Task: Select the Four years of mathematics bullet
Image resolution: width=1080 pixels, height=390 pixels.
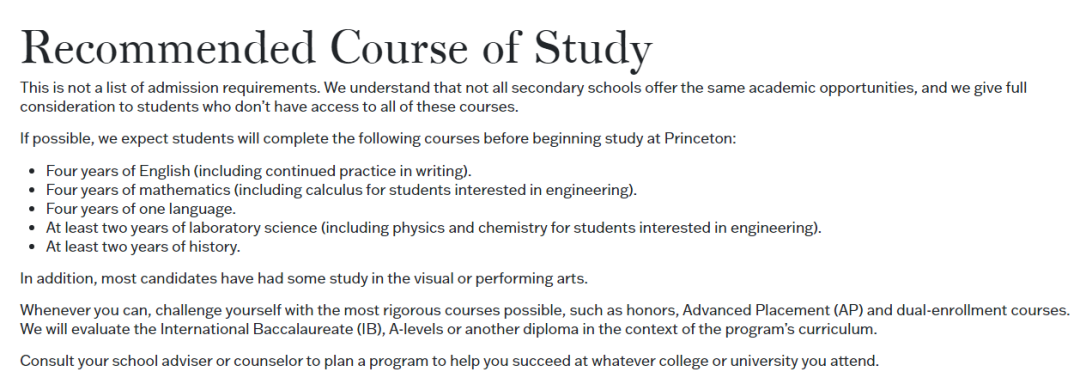Action: pyautogui.click(x=342, y=189)
